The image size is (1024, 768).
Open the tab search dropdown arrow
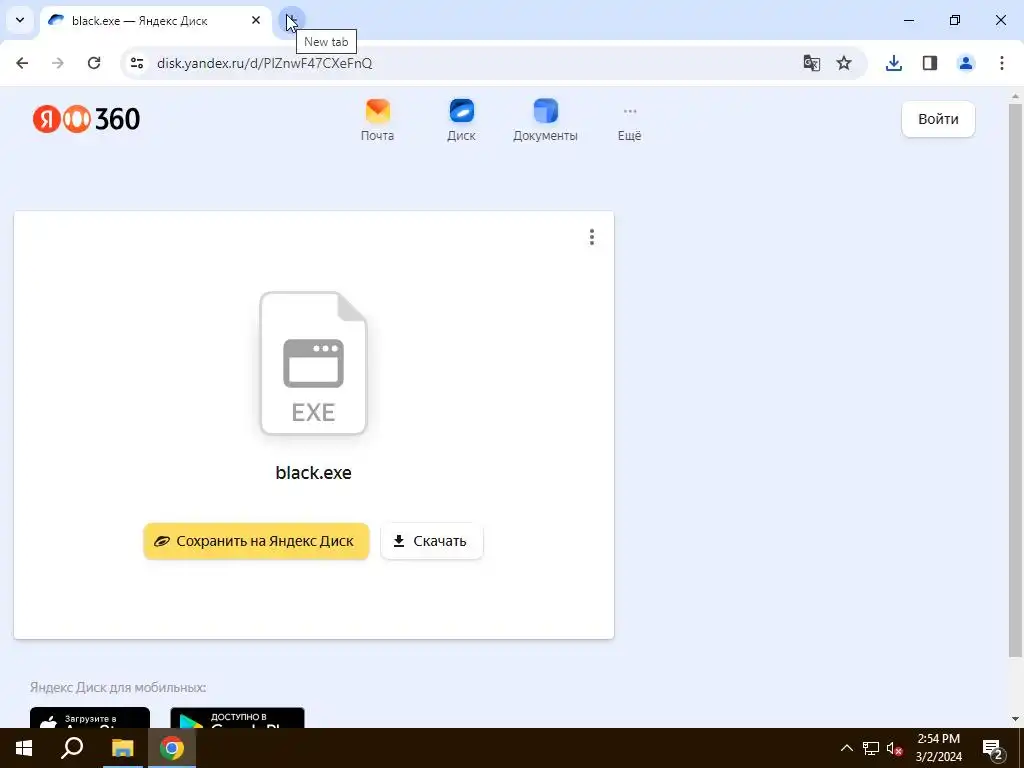(20, 20)
